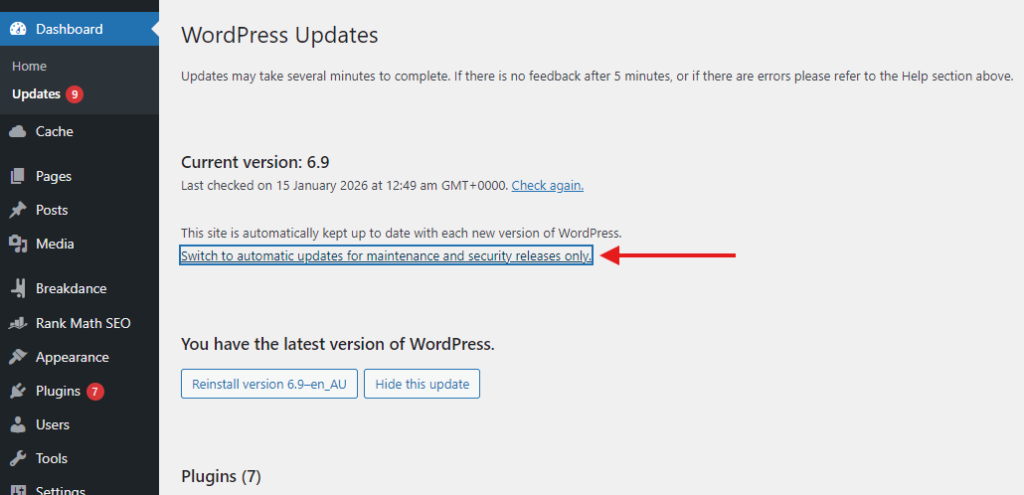Image resolution: width=1024 pixels, height=495 pixels.
Task: Click the Tools wrench icon
Action: [17, 459]
